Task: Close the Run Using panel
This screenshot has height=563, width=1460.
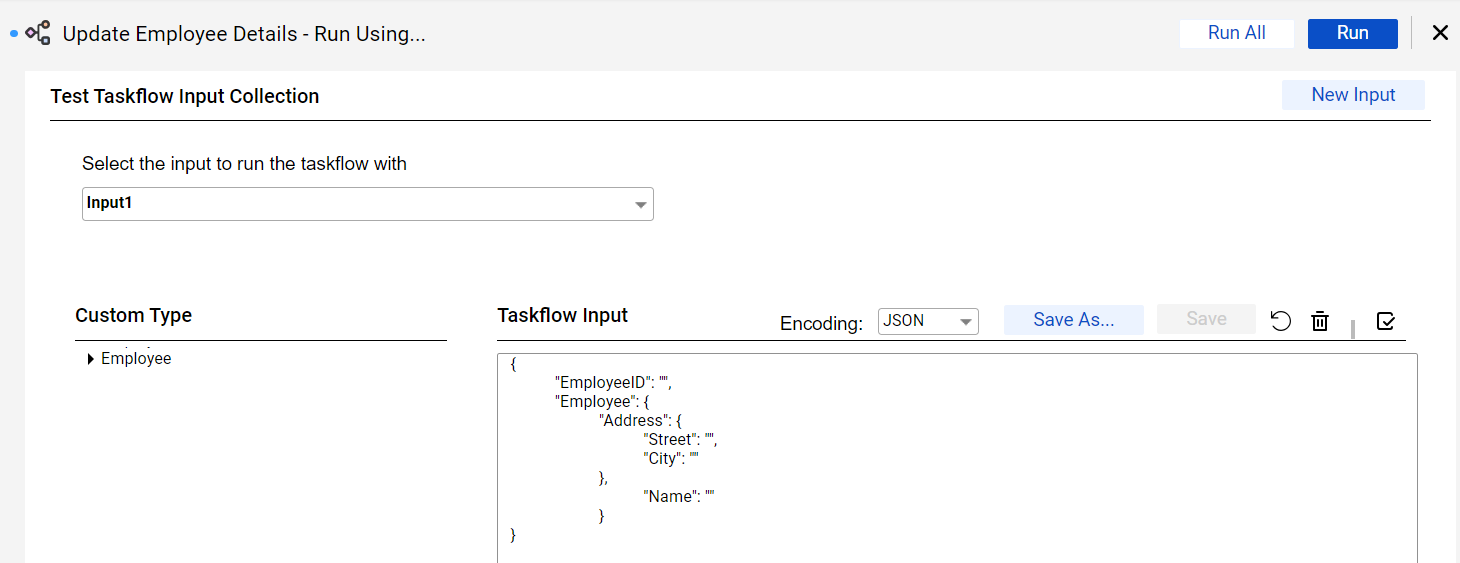Action: (1440, 33)
